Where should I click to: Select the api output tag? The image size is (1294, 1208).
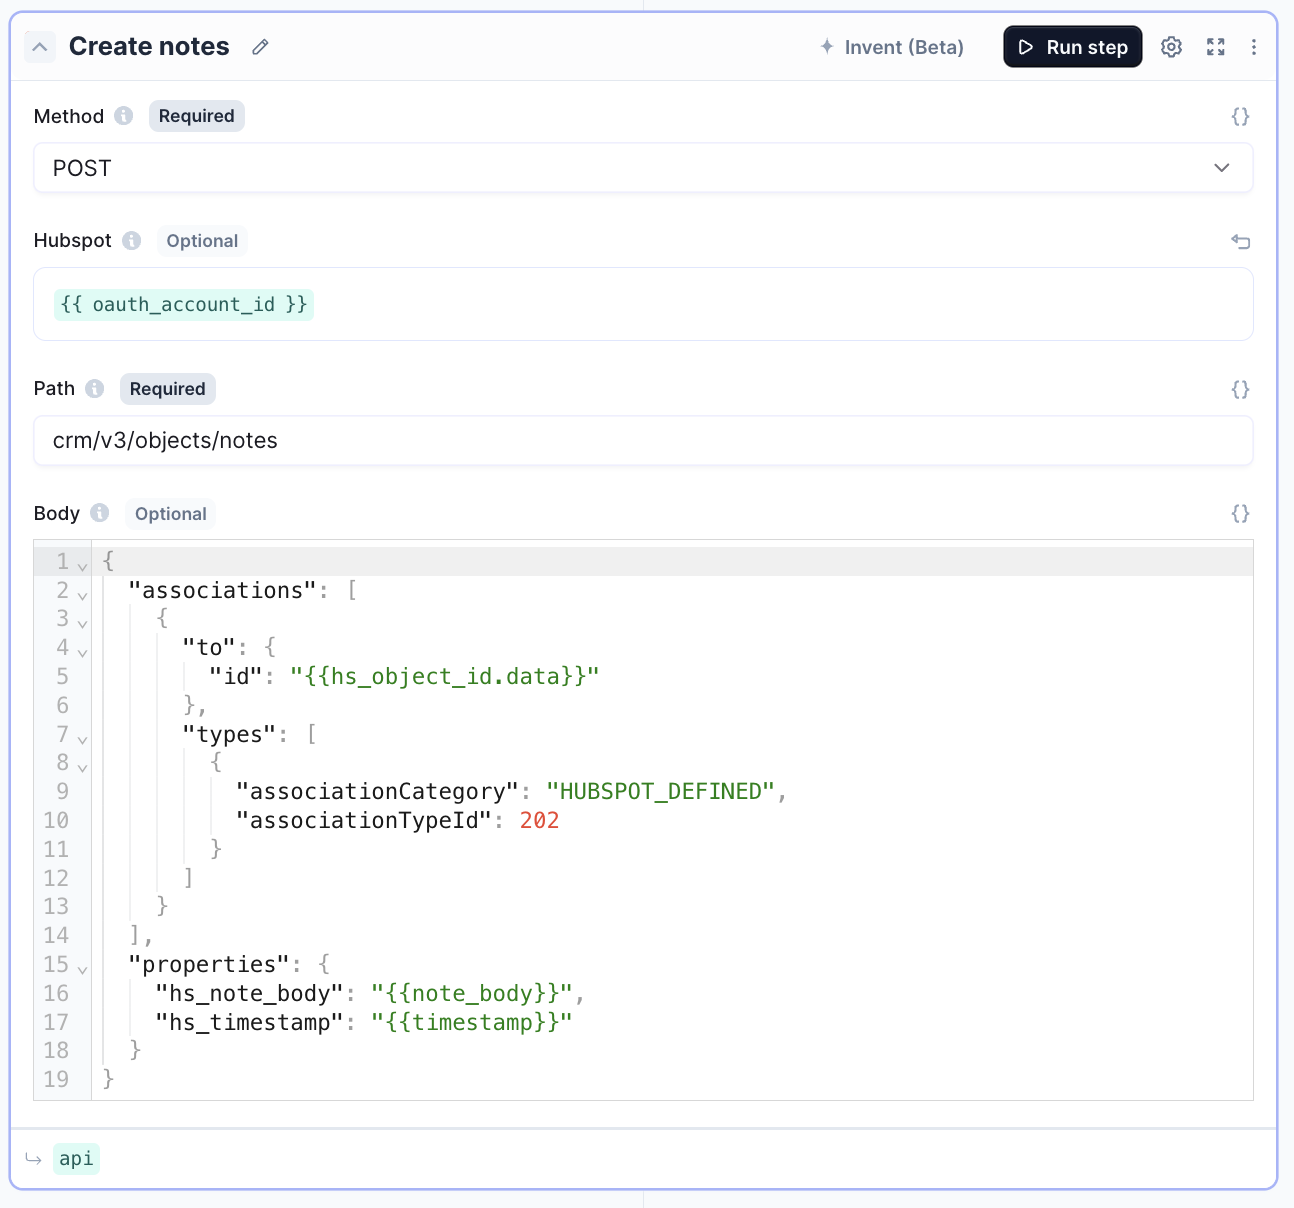click(76, 1158)
